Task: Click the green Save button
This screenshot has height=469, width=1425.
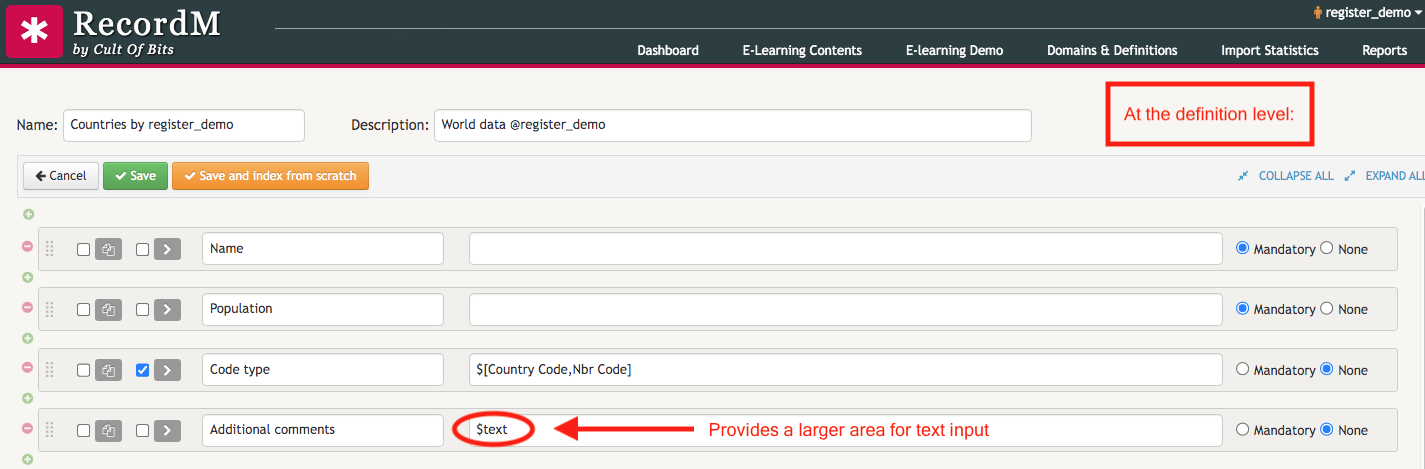Action: pos(135,176)
